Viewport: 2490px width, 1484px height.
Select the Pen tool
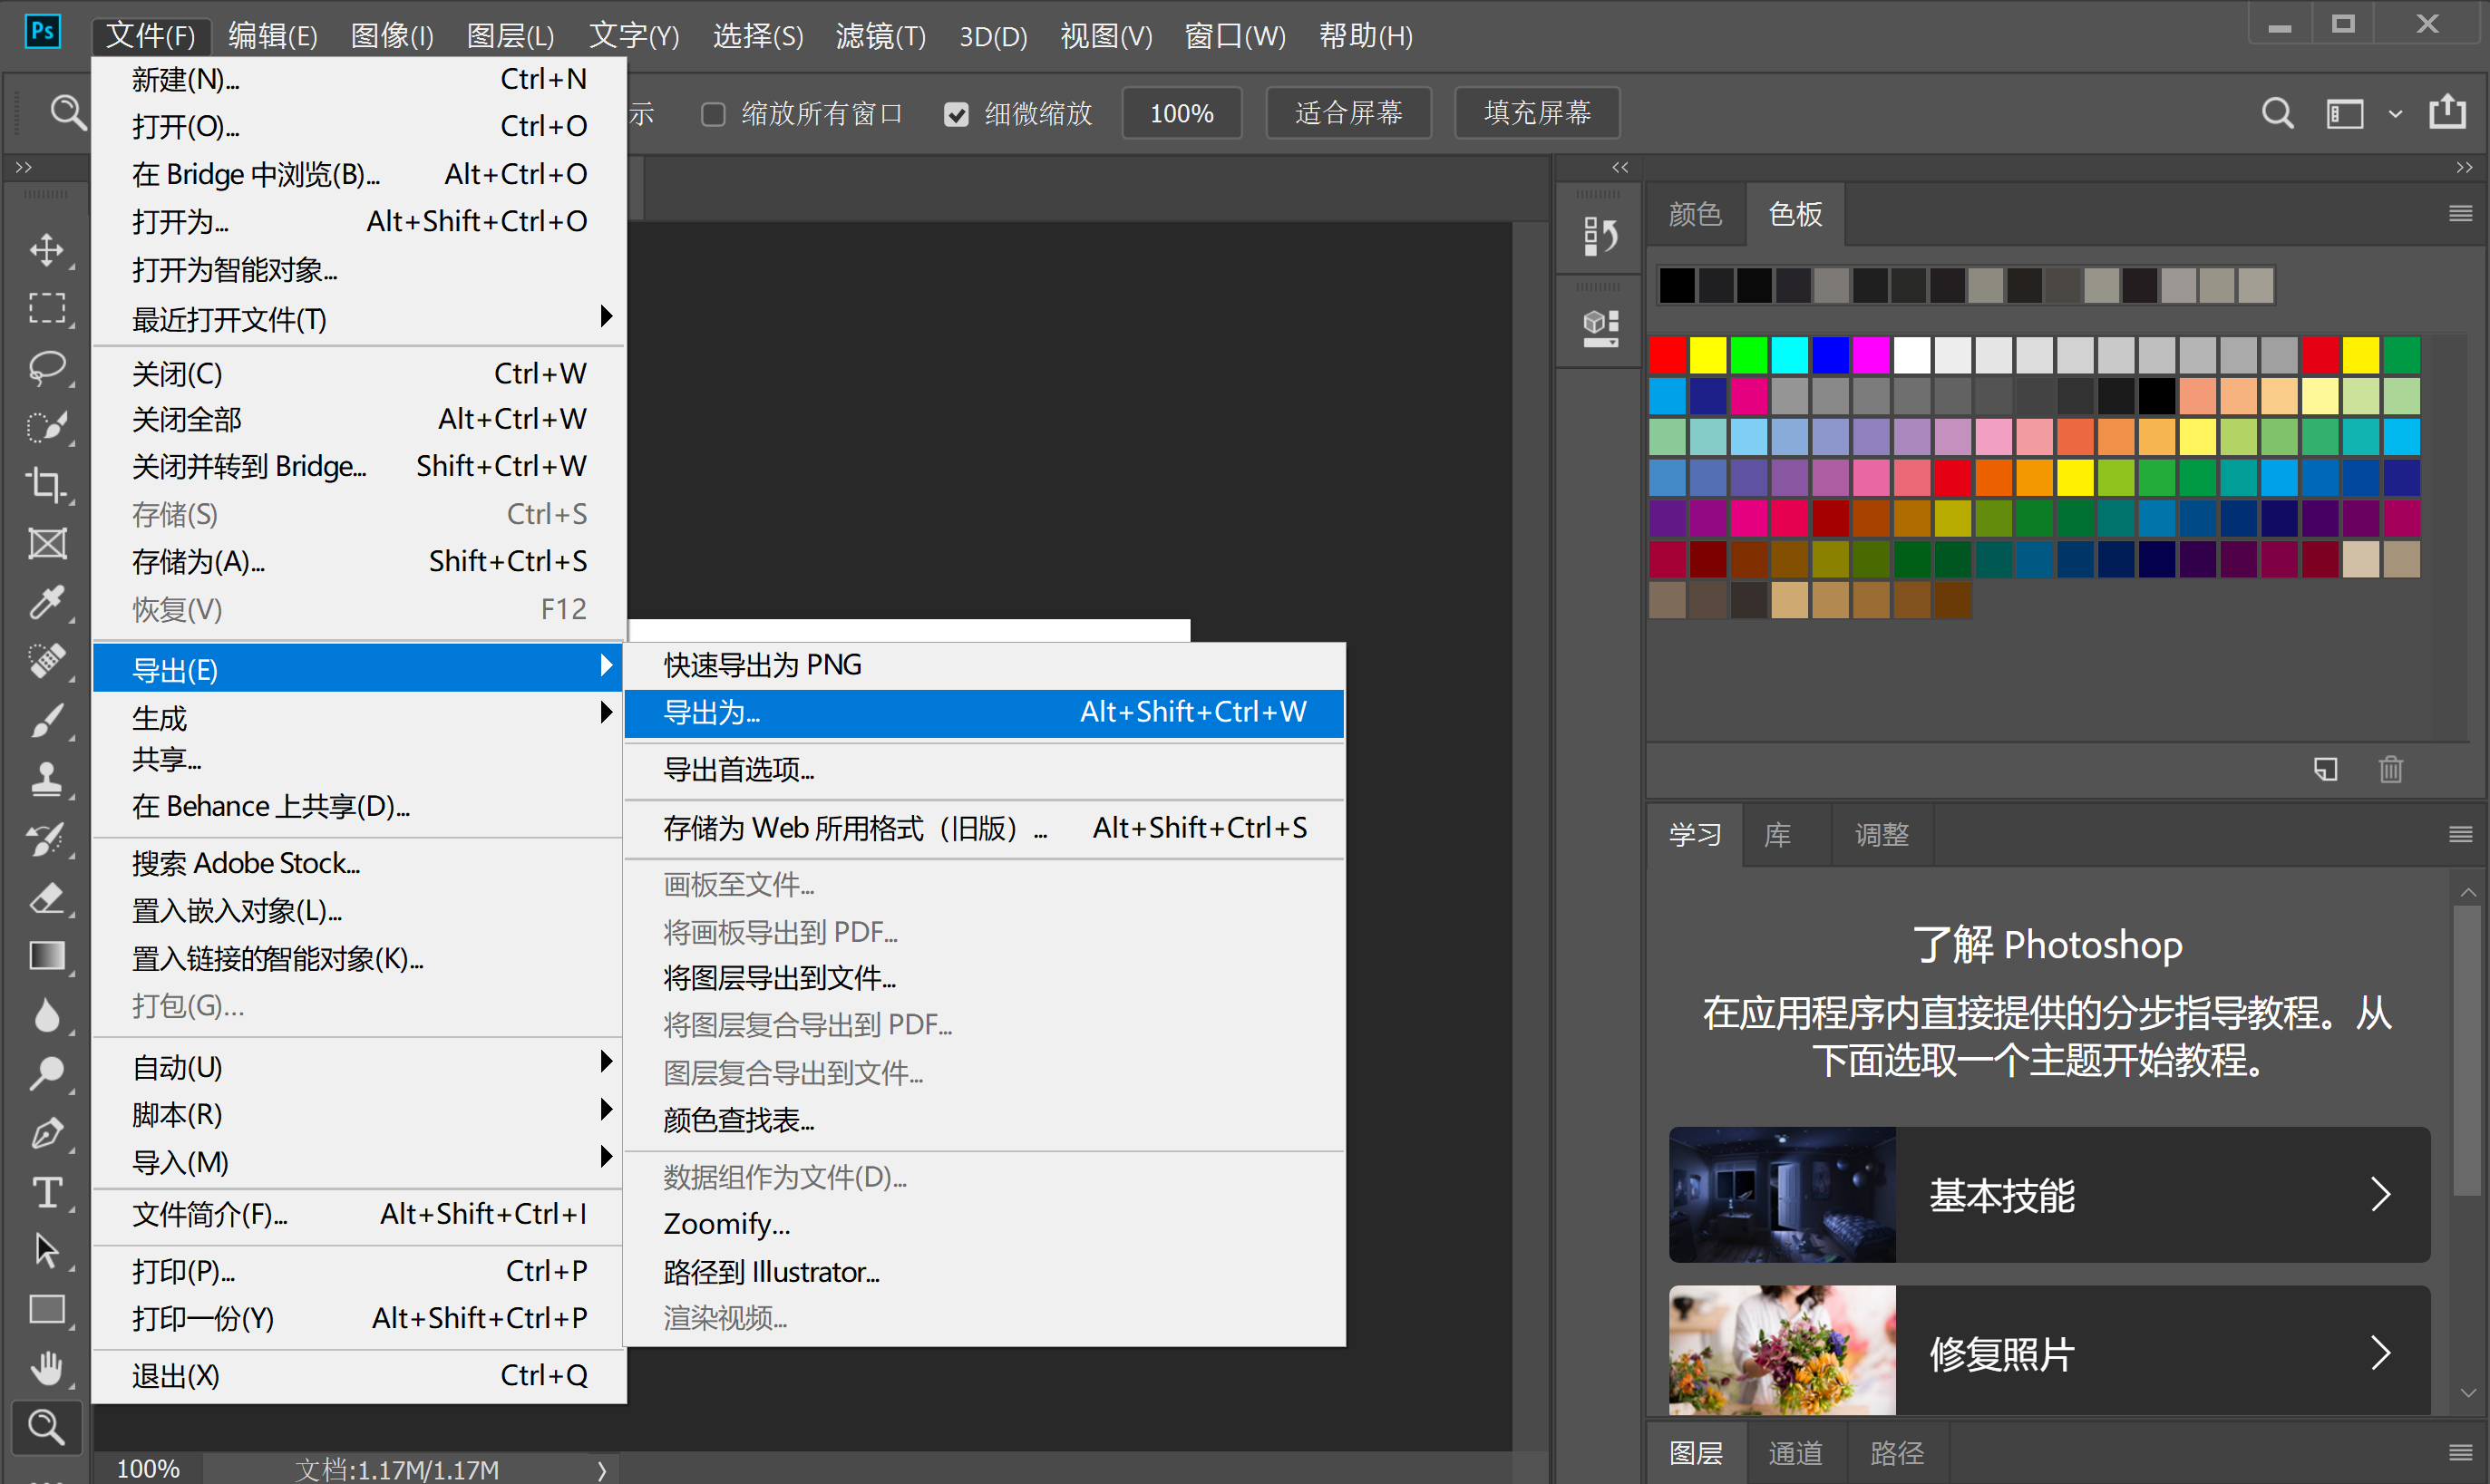pyautogui.click(x=47, y=1133)
